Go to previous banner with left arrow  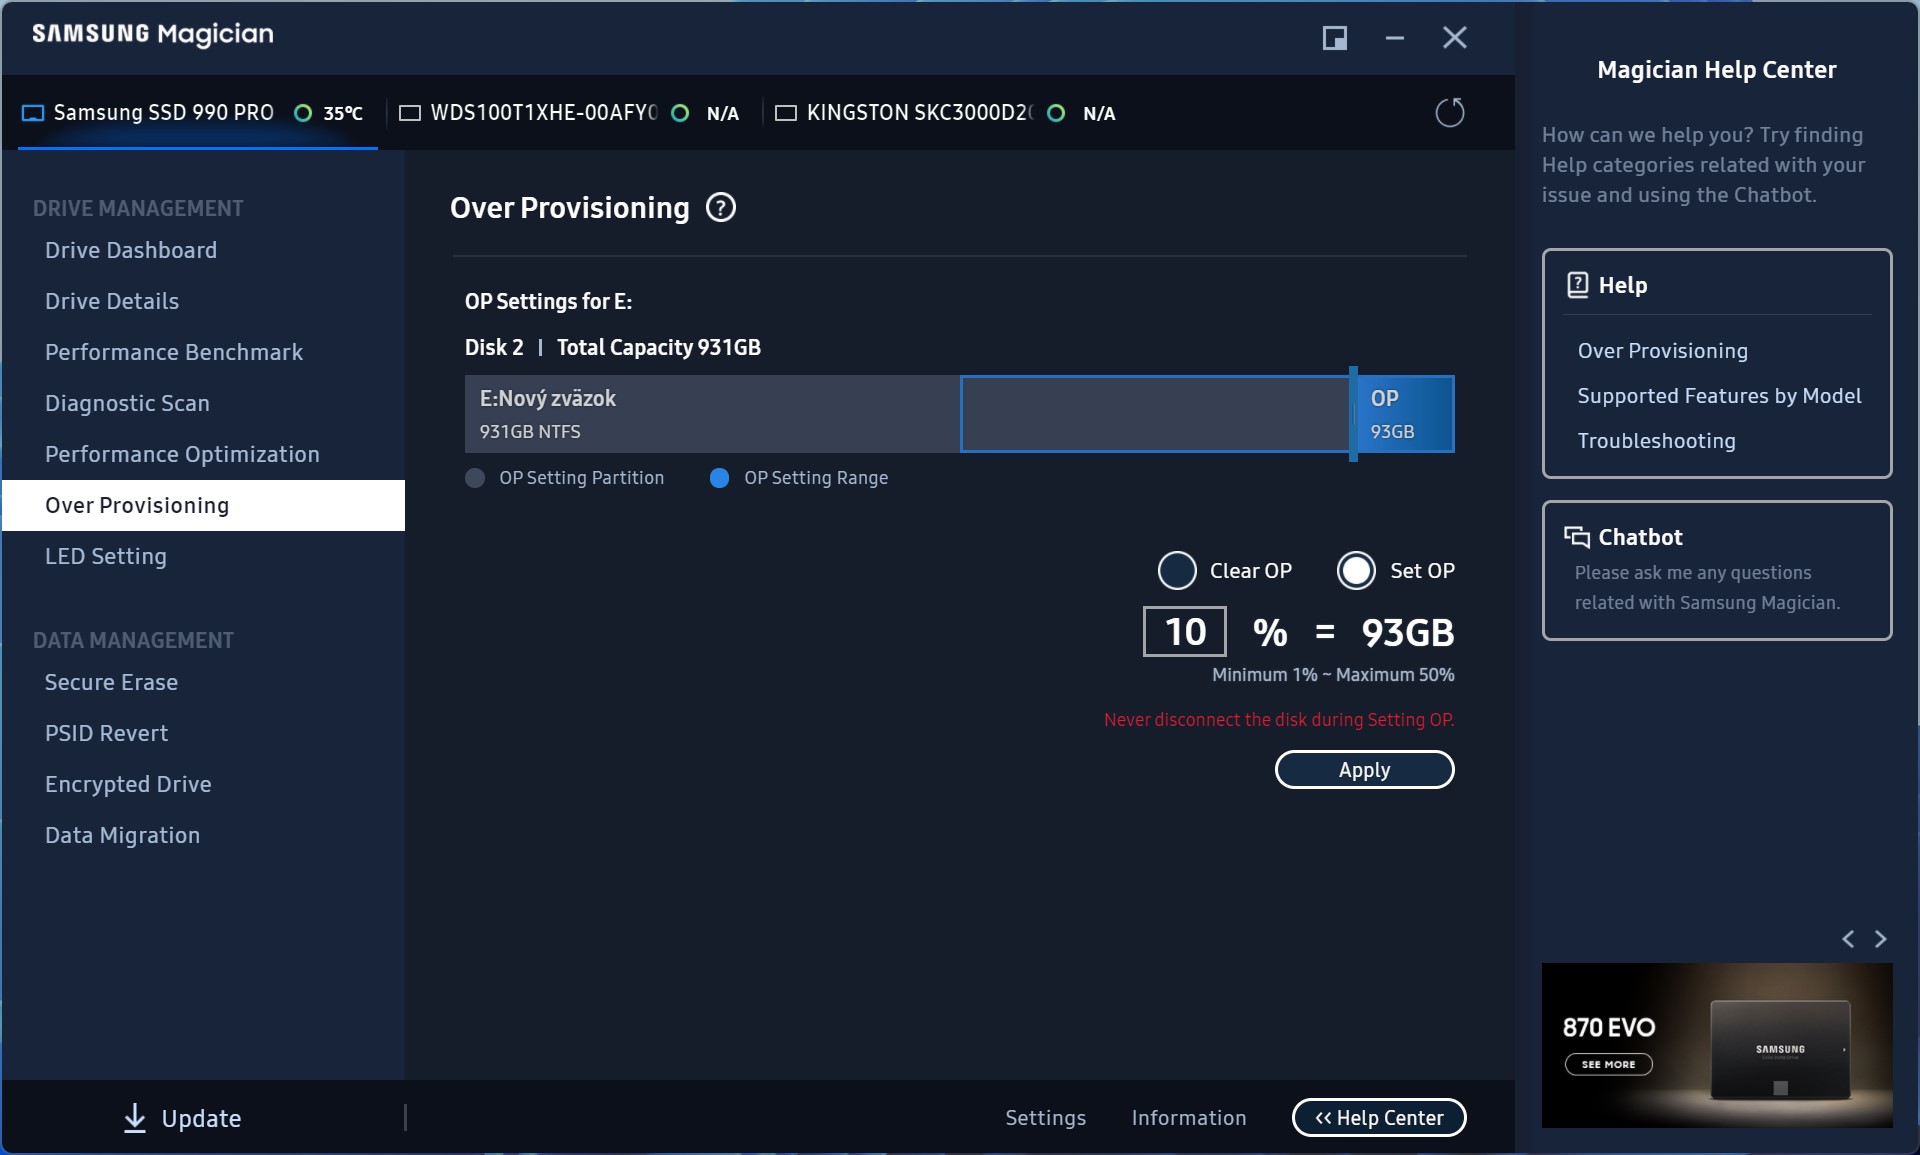[1847, 939]
